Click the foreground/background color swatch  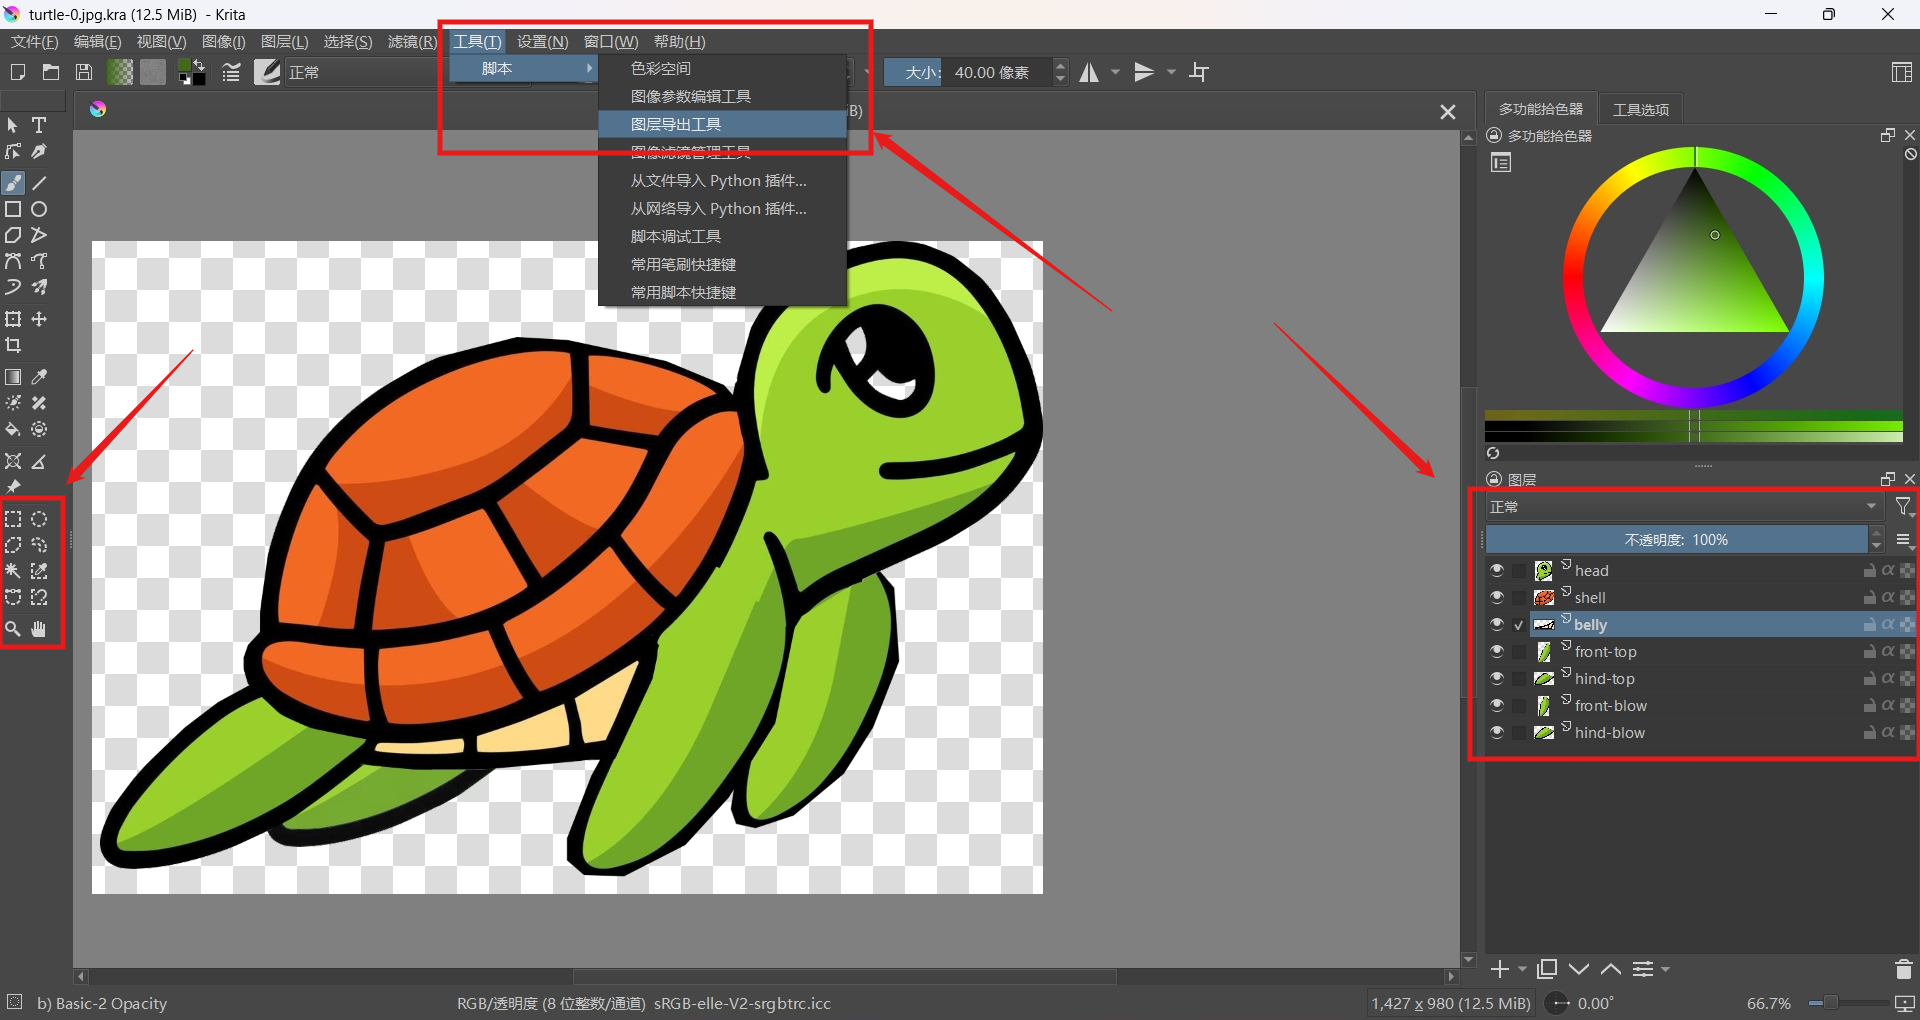tap(191, 72)
